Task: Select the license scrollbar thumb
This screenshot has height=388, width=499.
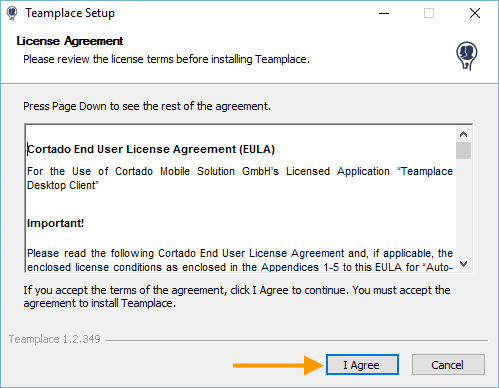Action: click(463, 150)
